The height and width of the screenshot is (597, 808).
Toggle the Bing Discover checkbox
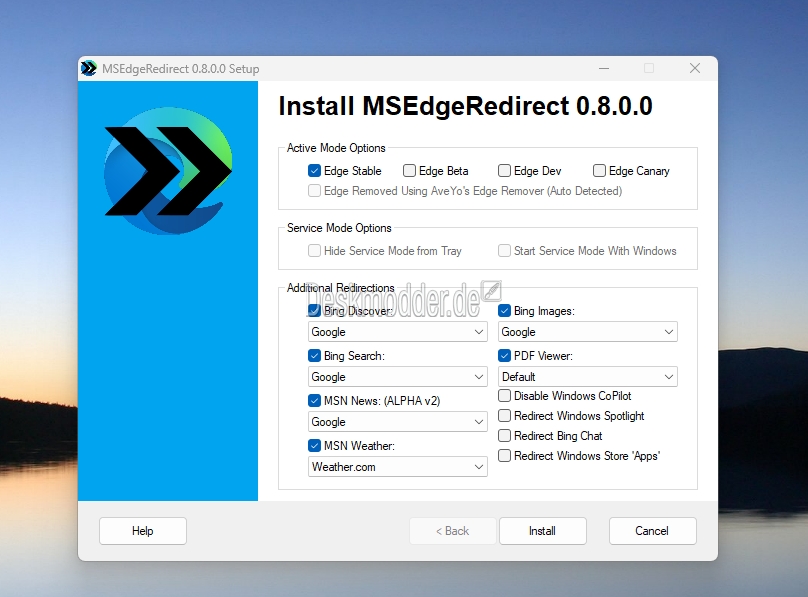(x=314, y=311)
